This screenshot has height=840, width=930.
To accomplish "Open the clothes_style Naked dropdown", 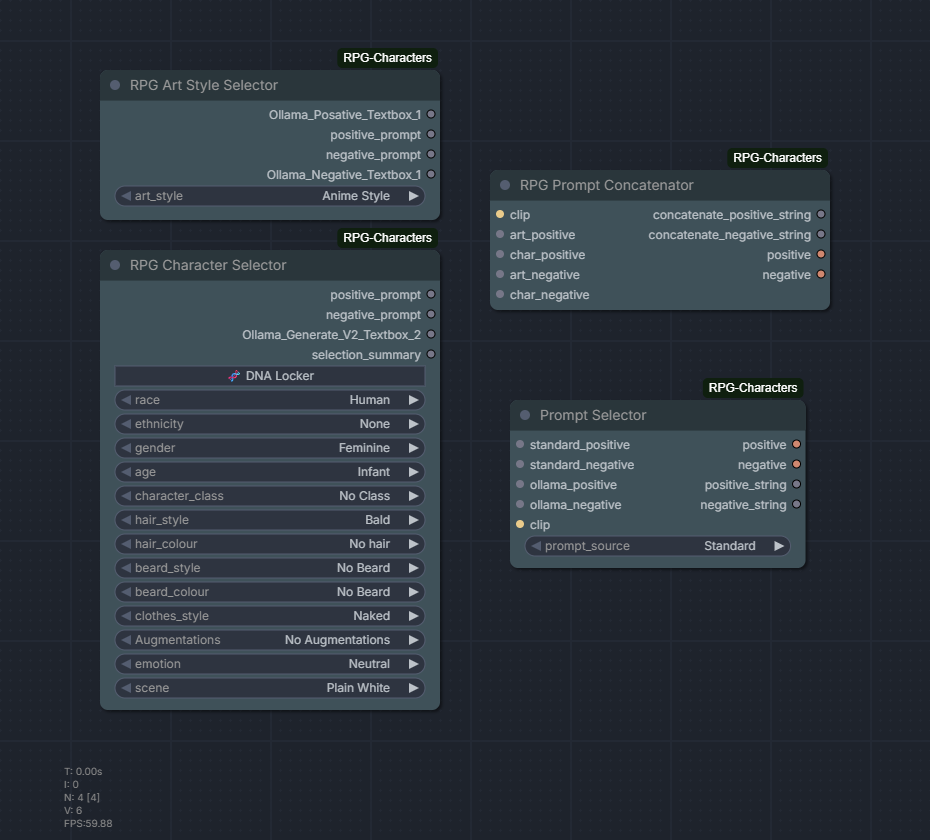I will tap(270, 616).
